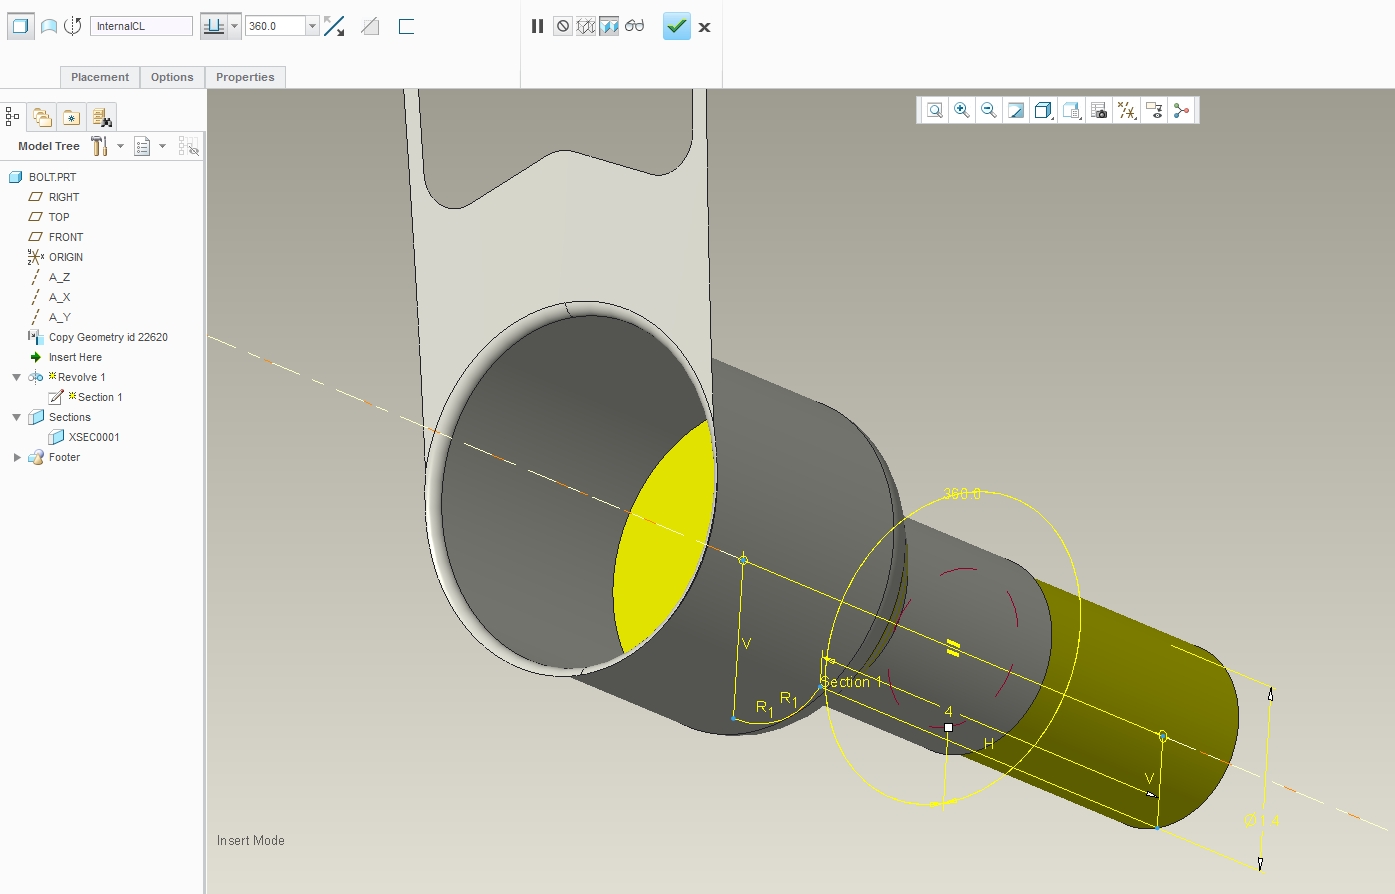The width and height of the screenshot is (1395, 894).
Task: Select A_Z datum axis
Action: pos(59,277)
